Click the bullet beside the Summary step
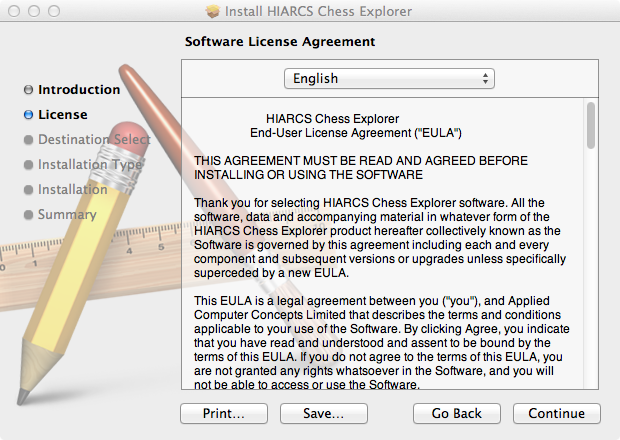Screen dimensions: 620x440 (29, 215)
